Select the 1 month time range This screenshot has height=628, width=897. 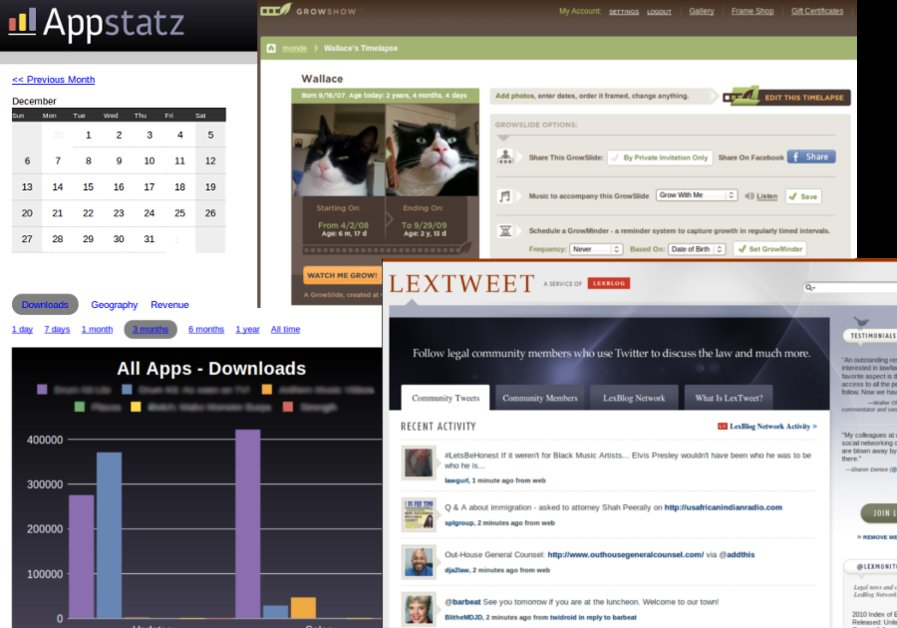97,329
